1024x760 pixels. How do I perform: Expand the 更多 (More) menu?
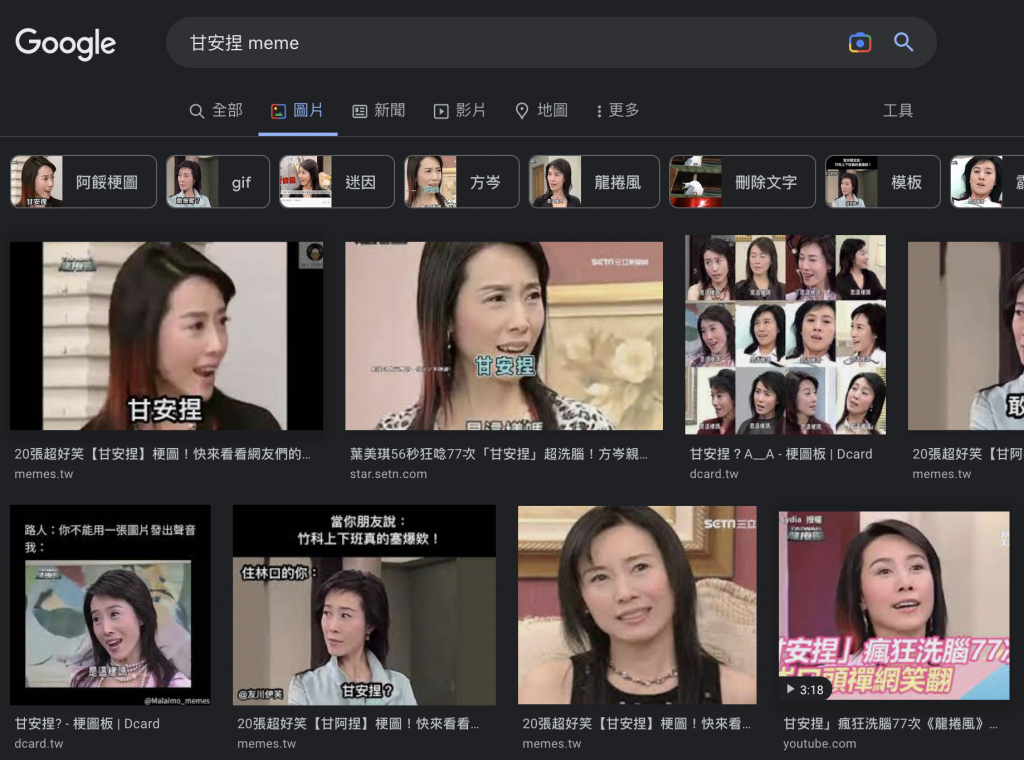[x=617, y=110]
